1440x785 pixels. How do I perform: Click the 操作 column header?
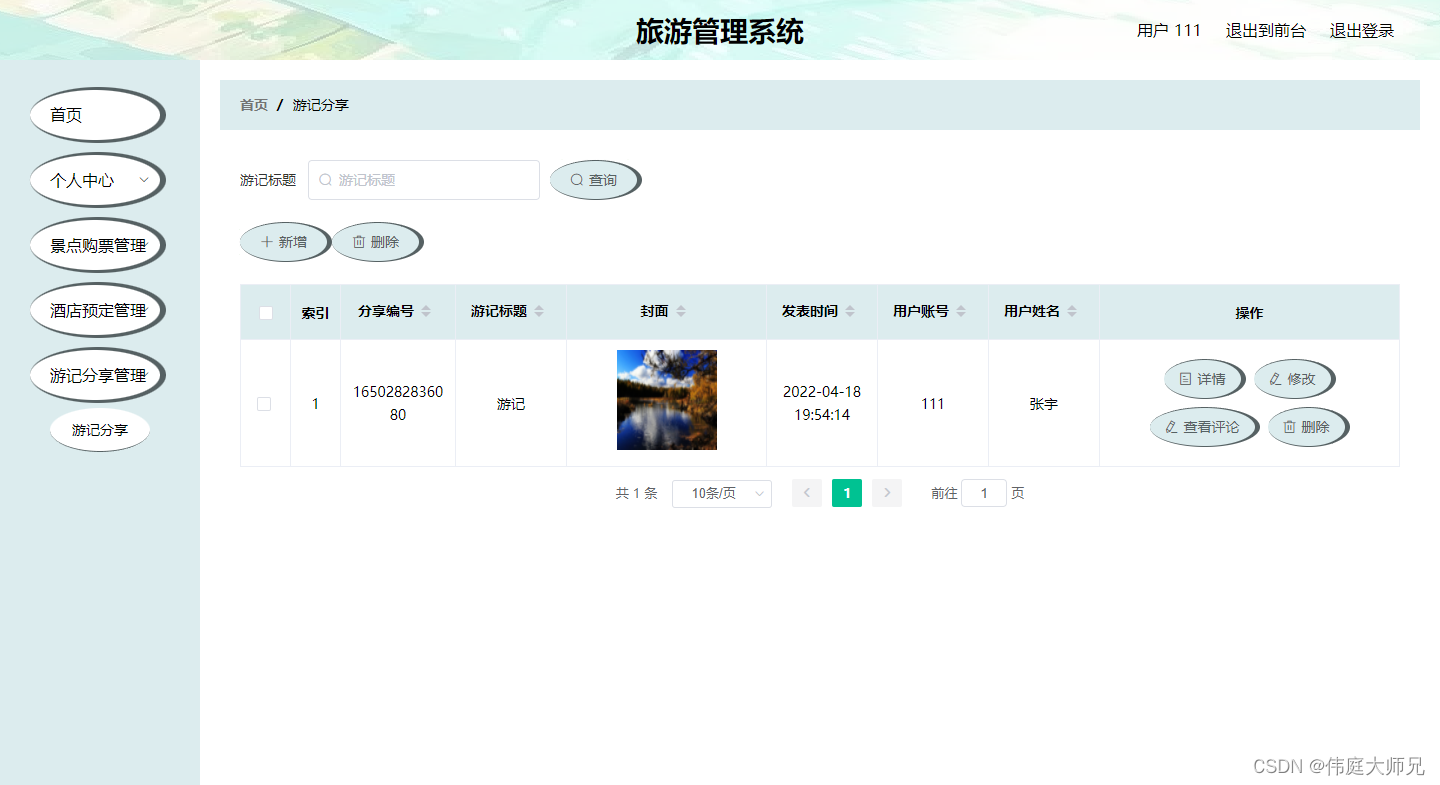(1249, 313)
